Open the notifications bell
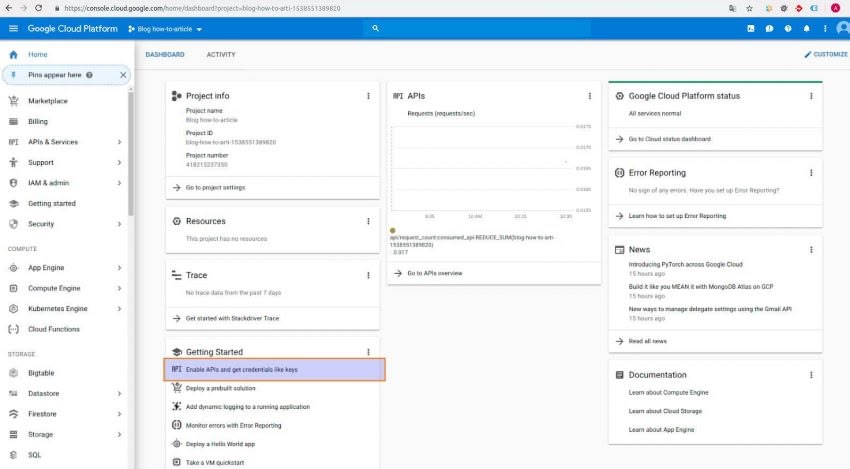 pos(807,29)
